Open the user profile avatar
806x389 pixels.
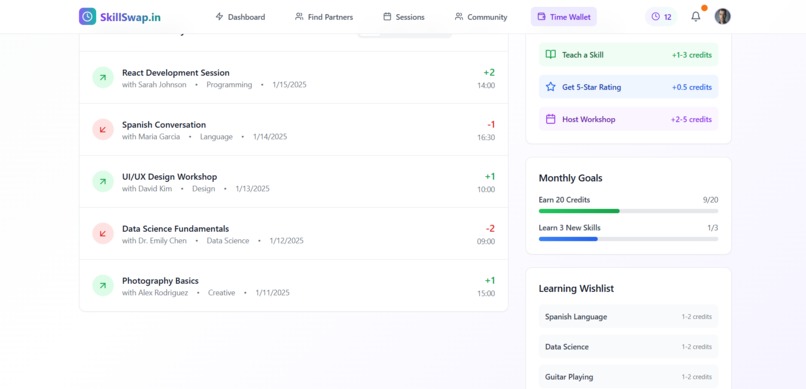(722, 16)
